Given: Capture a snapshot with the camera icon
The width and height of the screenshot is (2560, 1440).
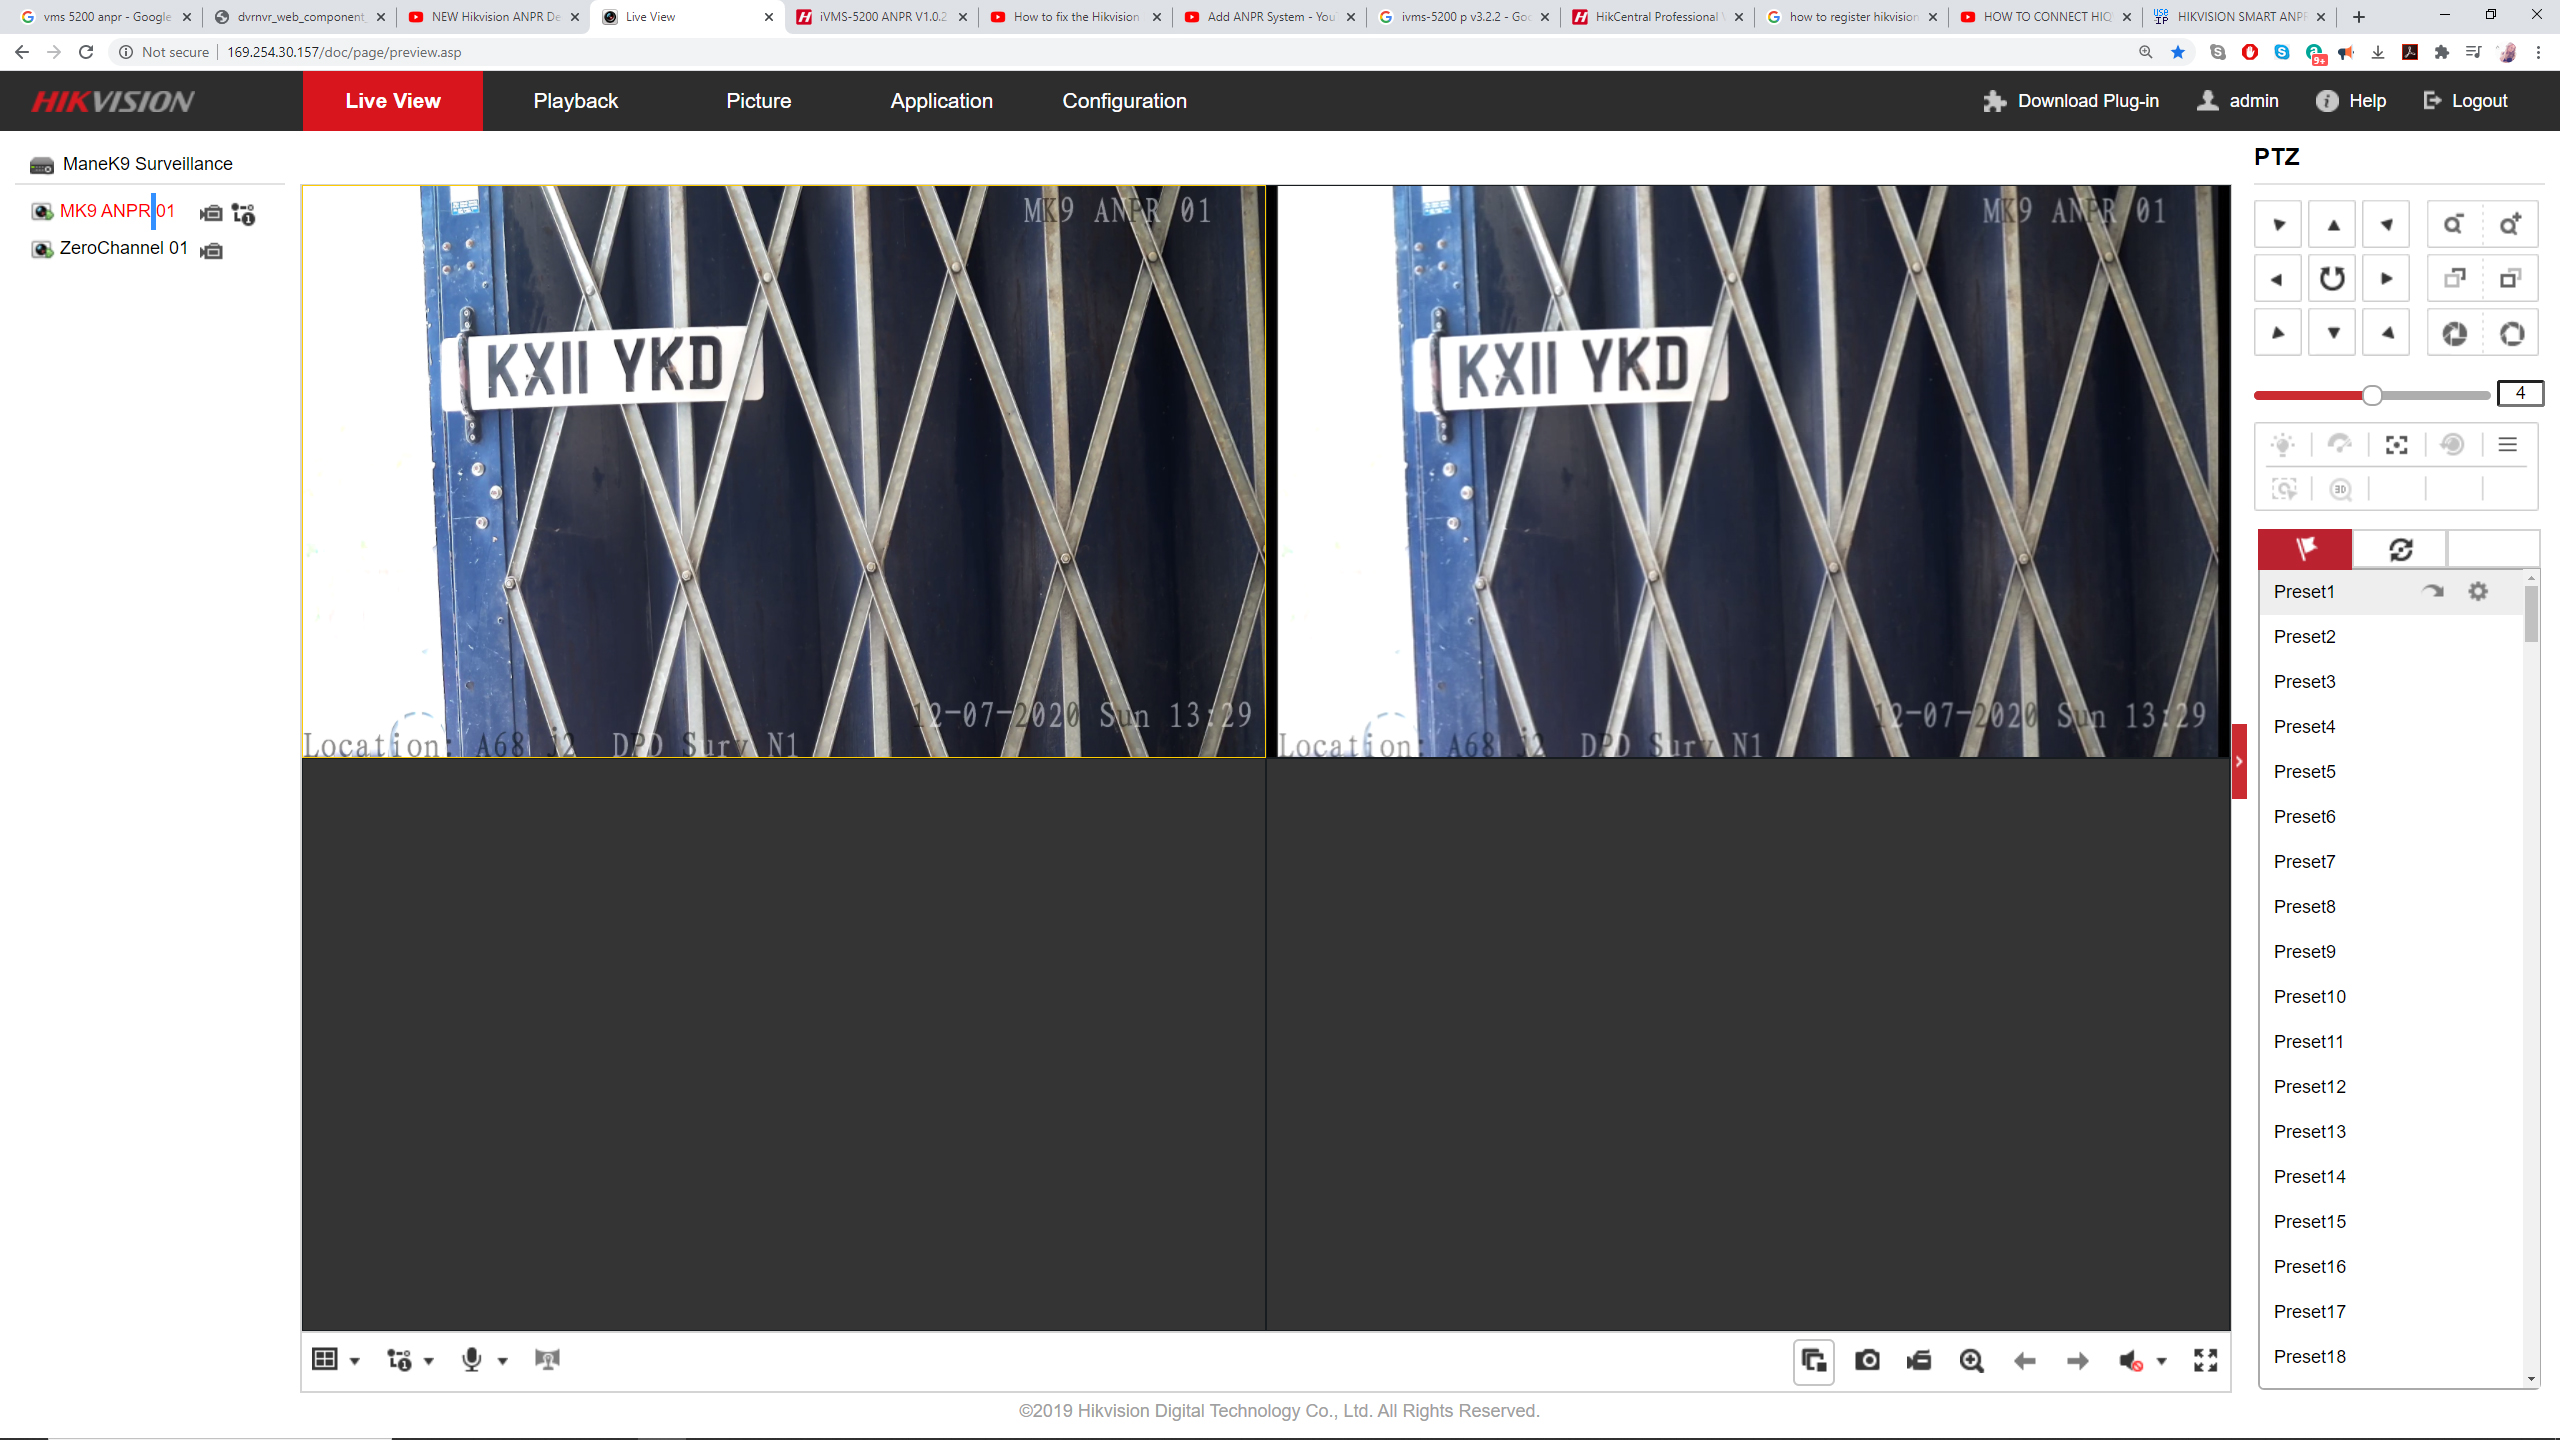Looking at the screenshot, I should click(1867, 1360).
